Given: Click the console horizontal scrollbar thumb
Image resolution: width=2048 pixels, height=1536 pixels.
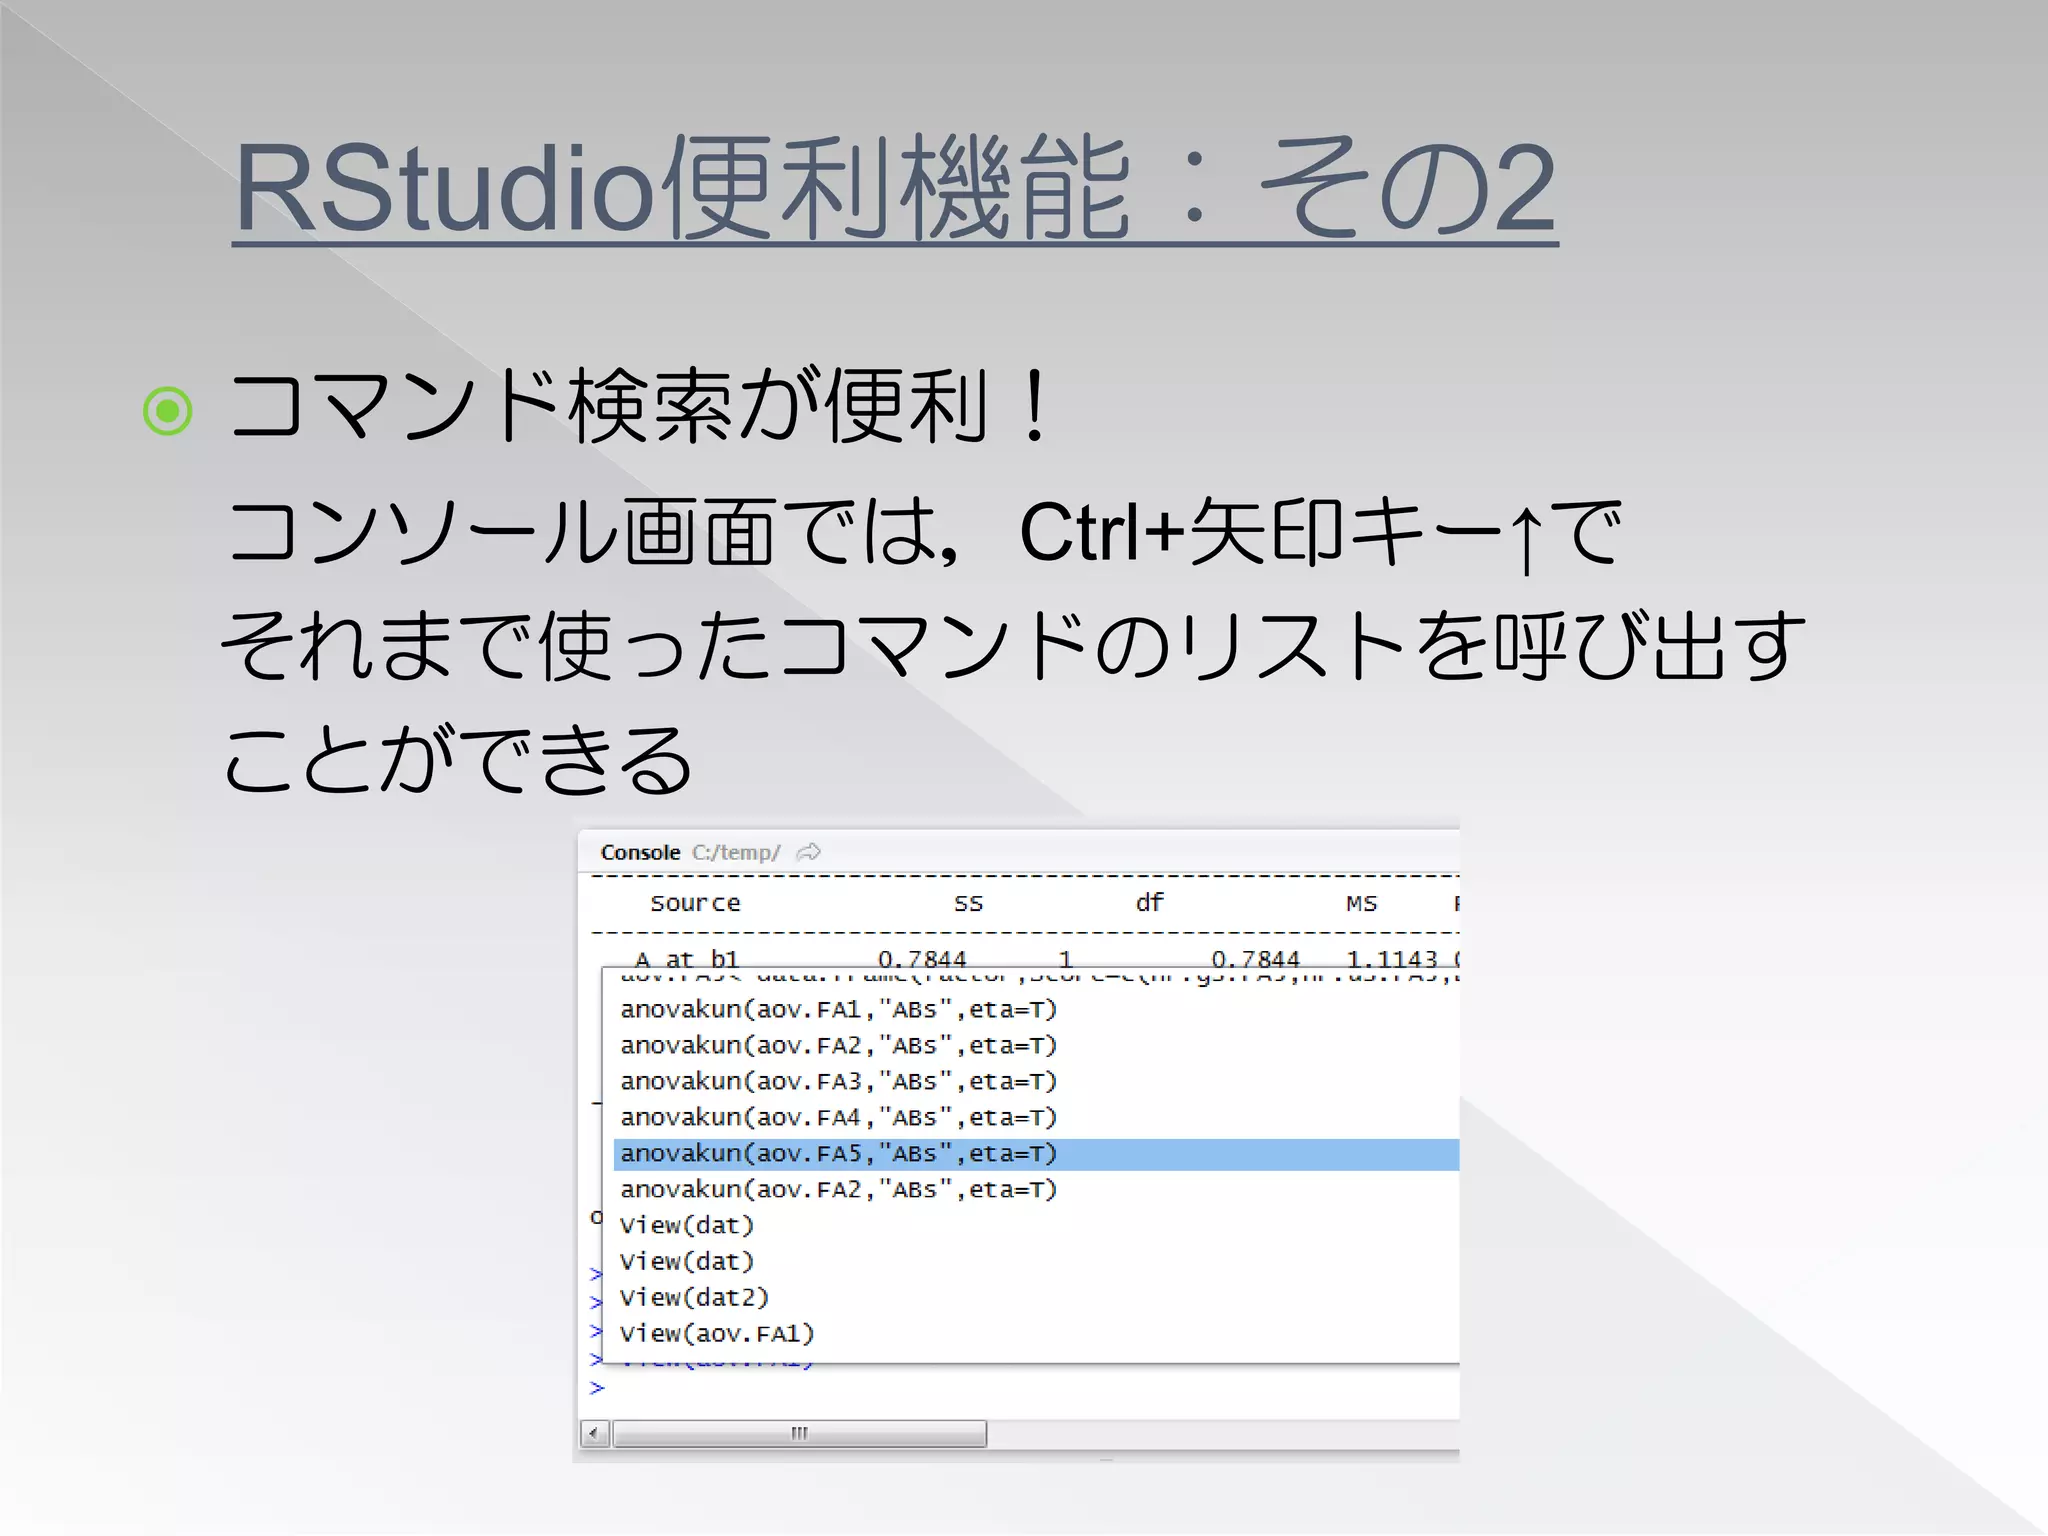Looking at the screenshot, I should pyautogui.click(x=799, y=1433).
